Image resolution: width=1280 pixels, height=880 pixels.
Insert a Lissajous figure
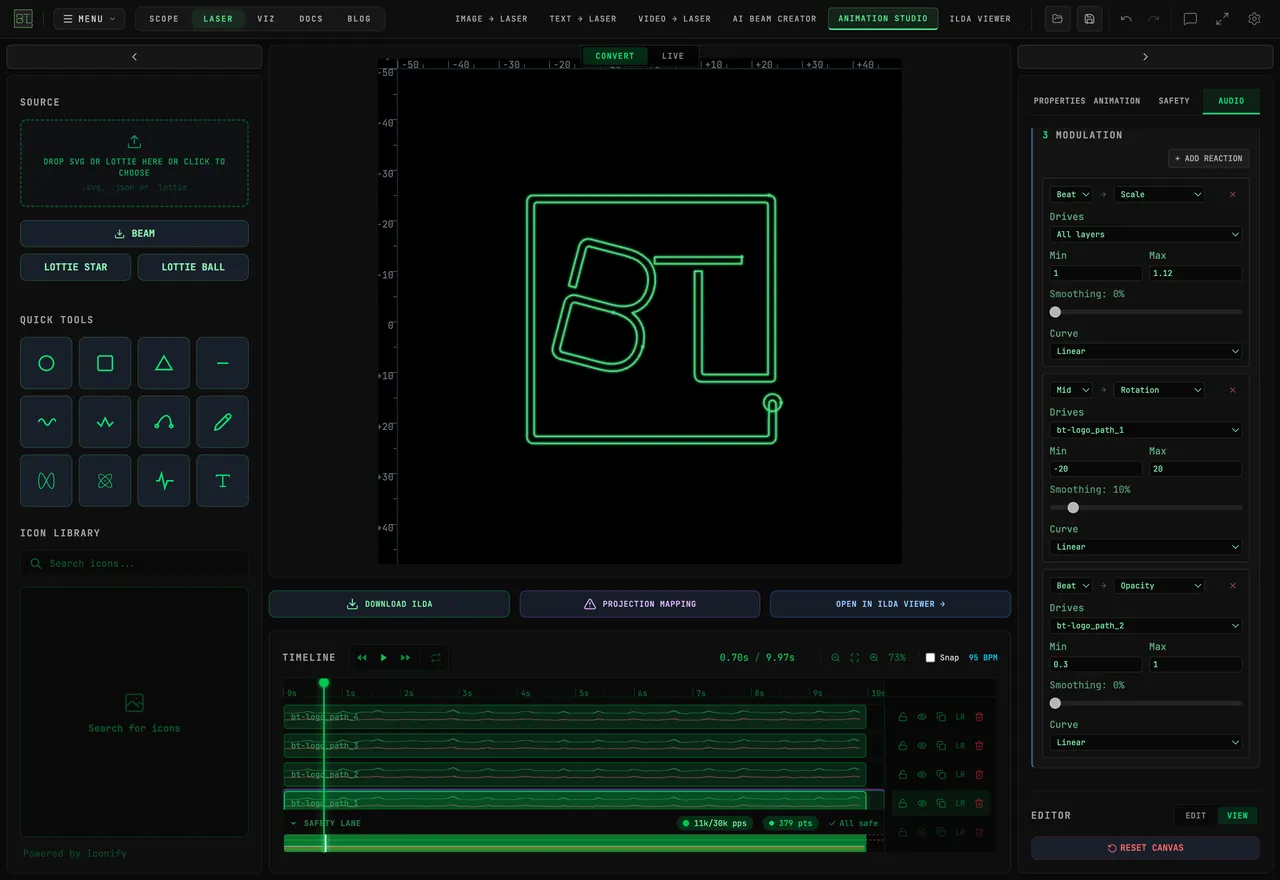tap(46, 481)
